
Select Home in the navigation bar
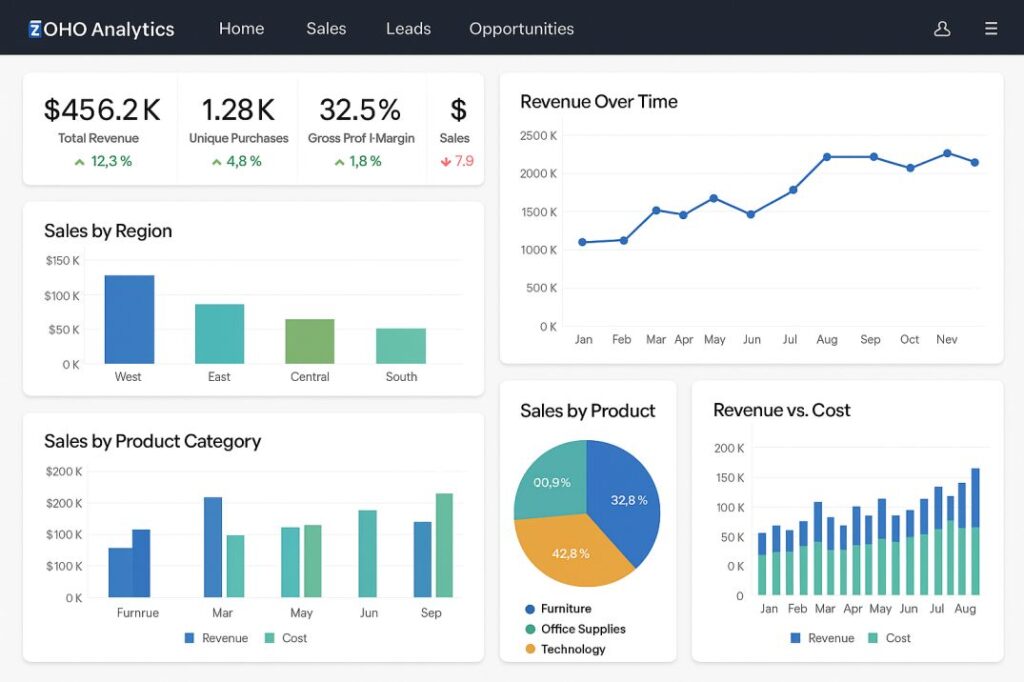click(241, 29)
